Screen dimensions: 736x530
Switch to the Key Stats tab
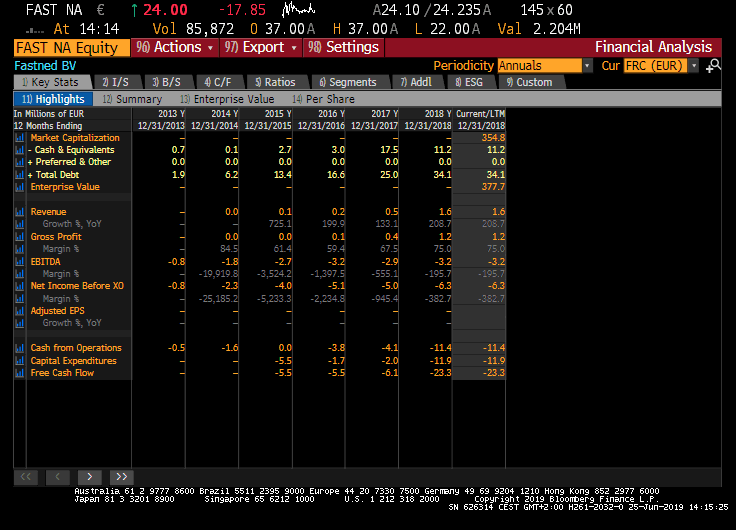(52, 82)
